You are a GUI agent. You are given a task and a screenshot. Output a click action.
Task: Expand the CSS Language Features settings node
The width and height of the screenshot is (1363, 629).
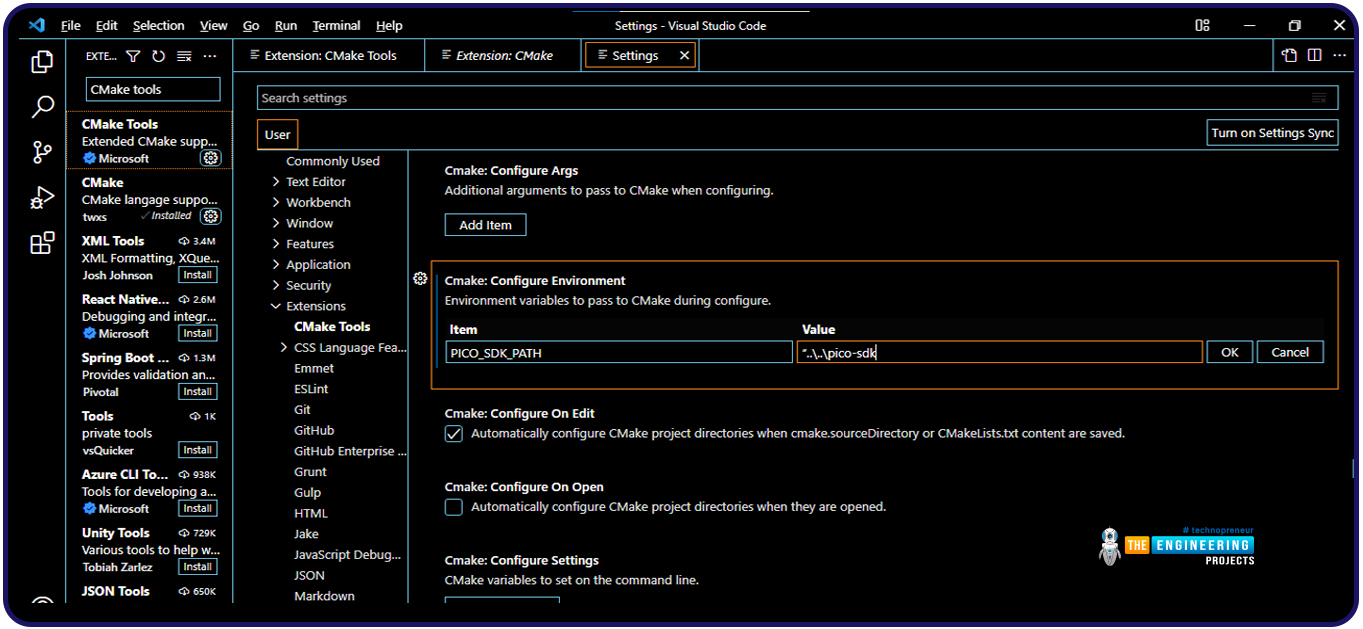pos(284,347)
